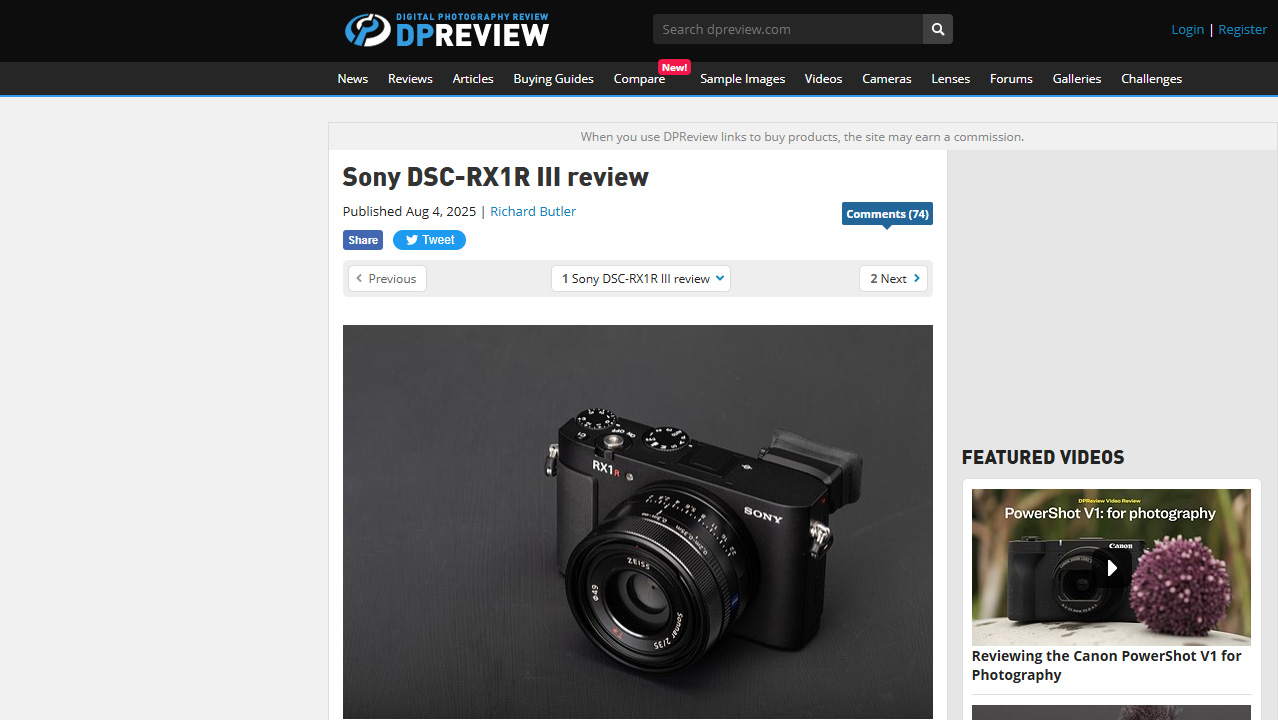Open the Compare menu item
The image size is (1278, 720).
(639, 79)
